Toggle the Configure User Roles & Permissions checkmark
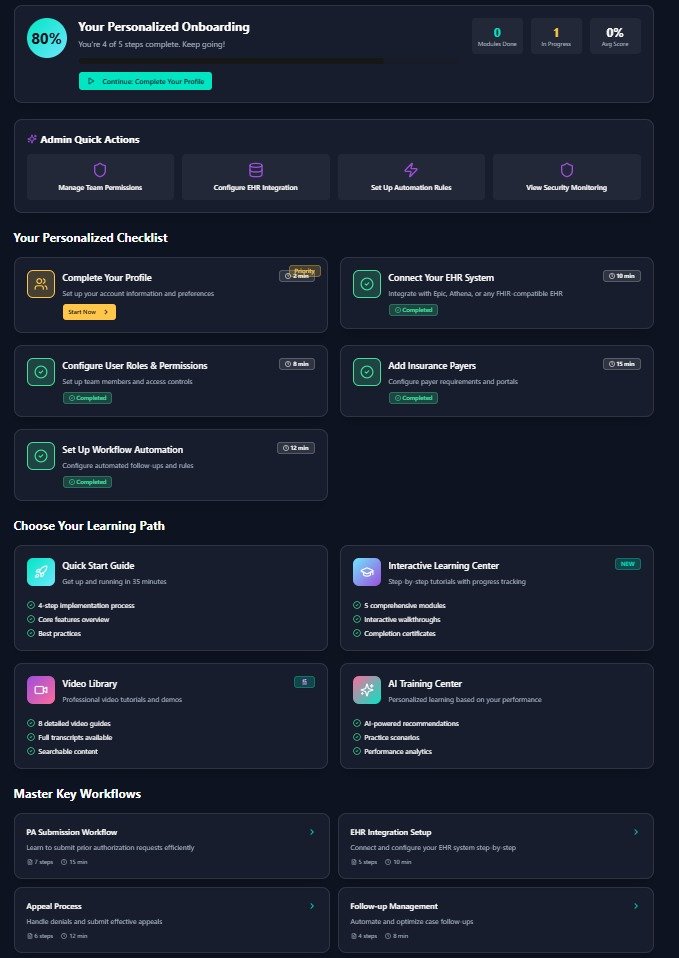Viewport: 679px width, 958px height. (x=41, y=372)
